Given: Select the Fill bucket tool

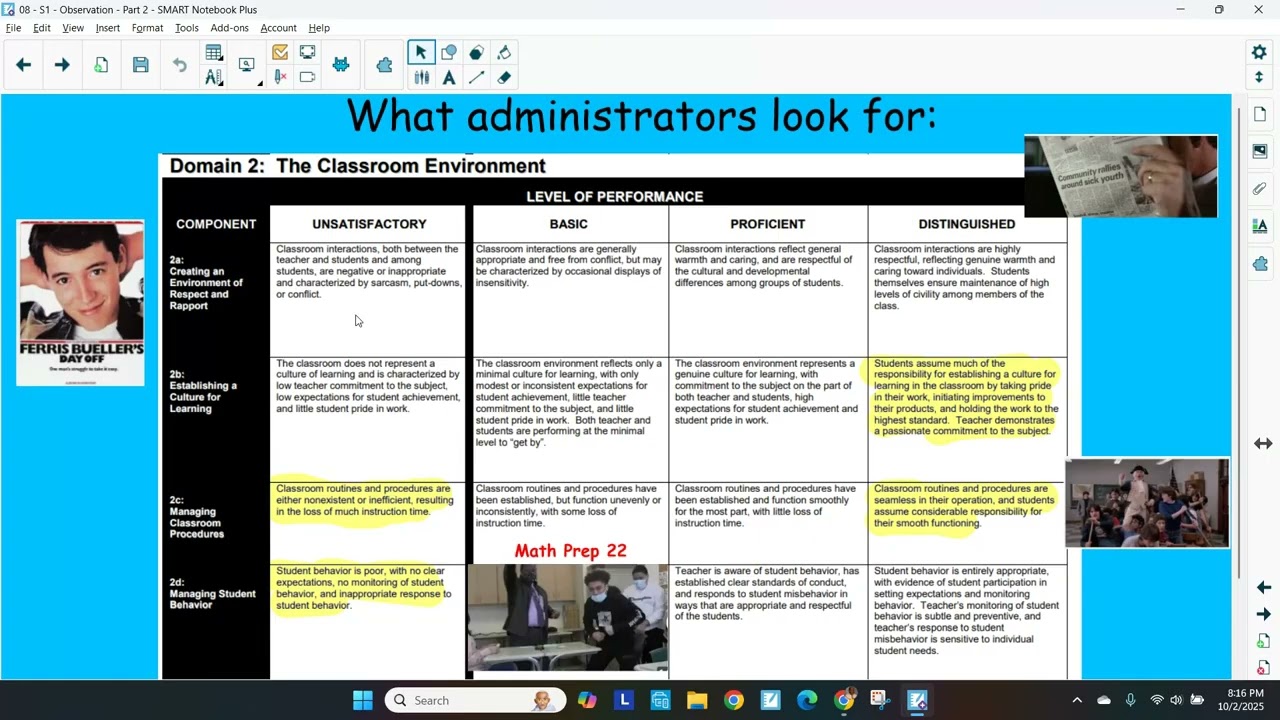Looking at the screenshot, I should 504,52.
